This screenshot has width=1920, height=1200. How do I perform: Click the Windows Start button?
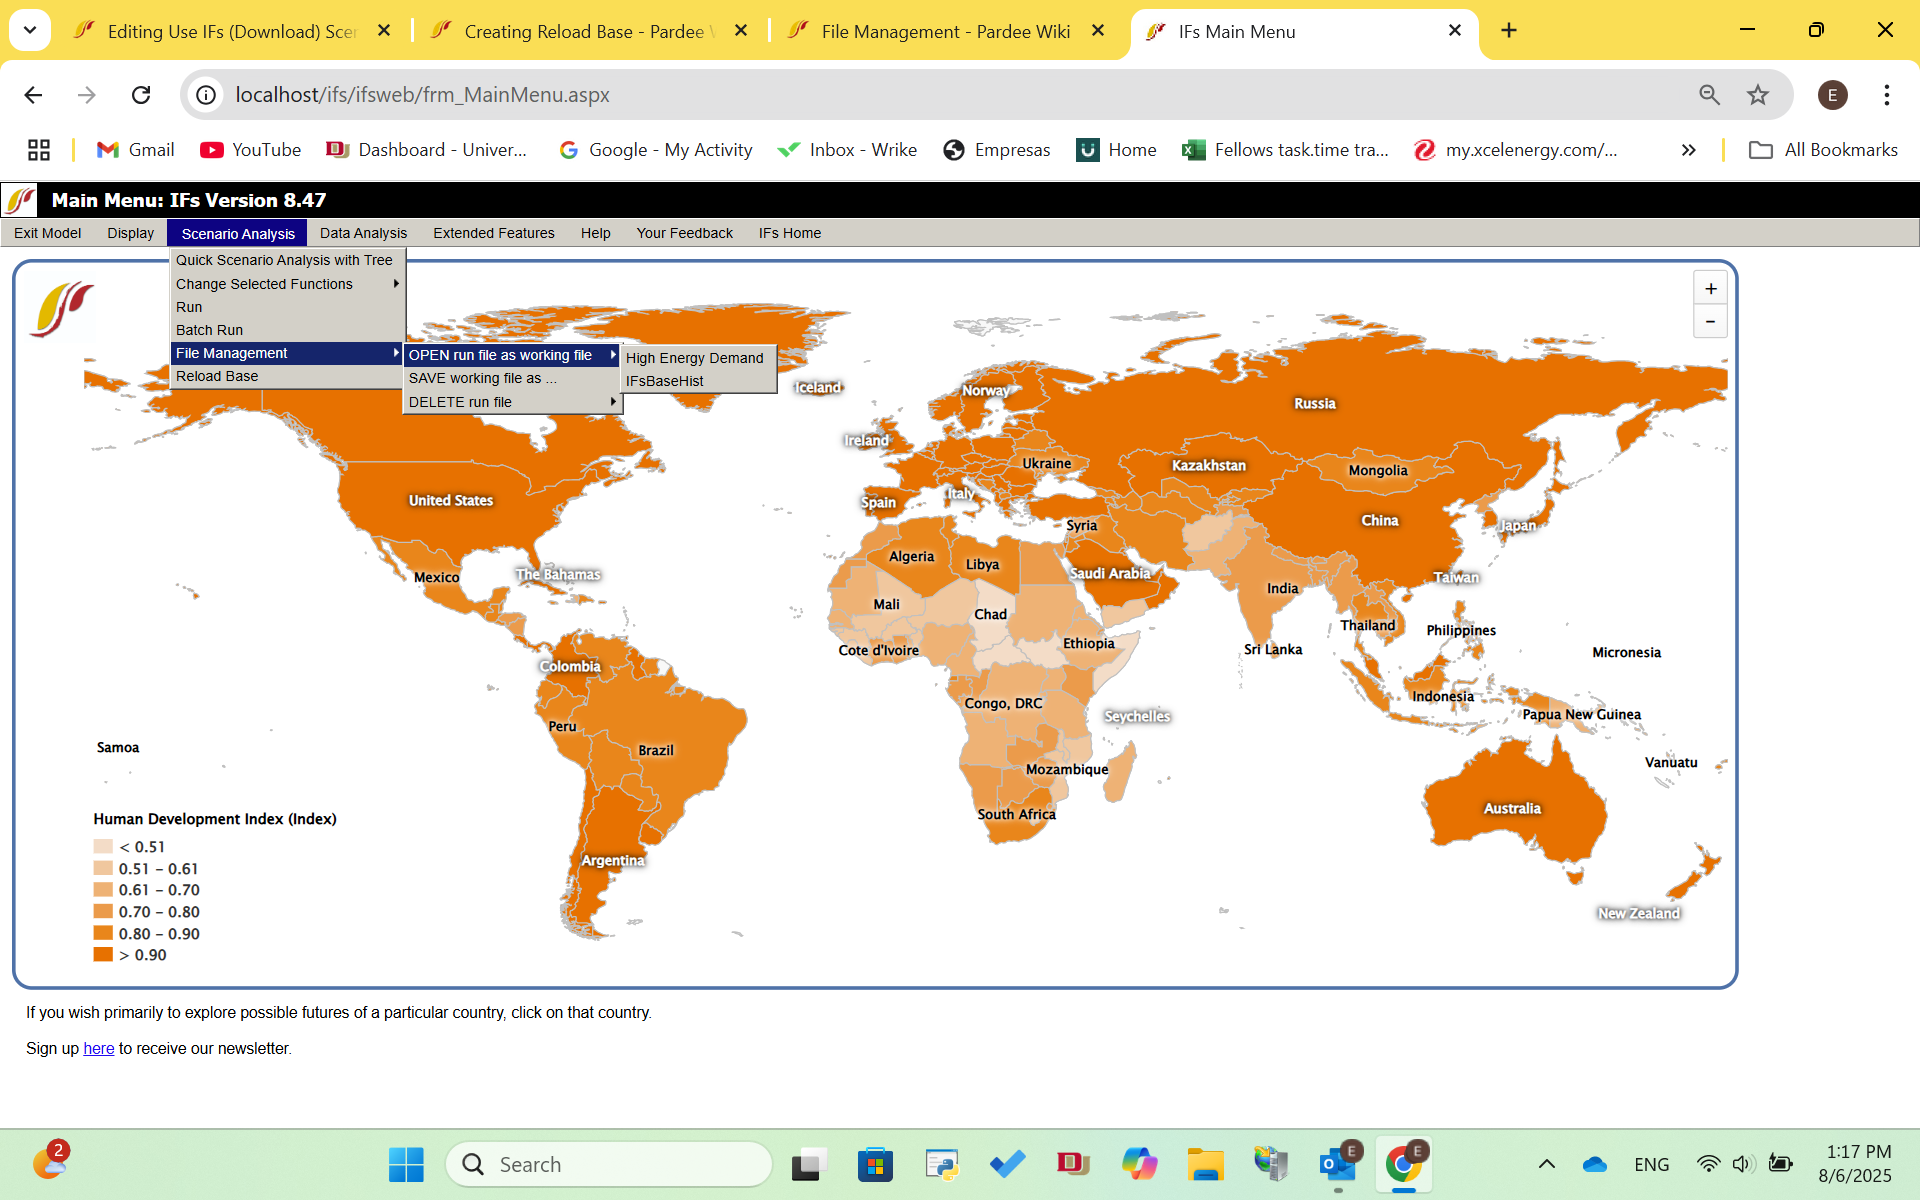[406, 1164]
